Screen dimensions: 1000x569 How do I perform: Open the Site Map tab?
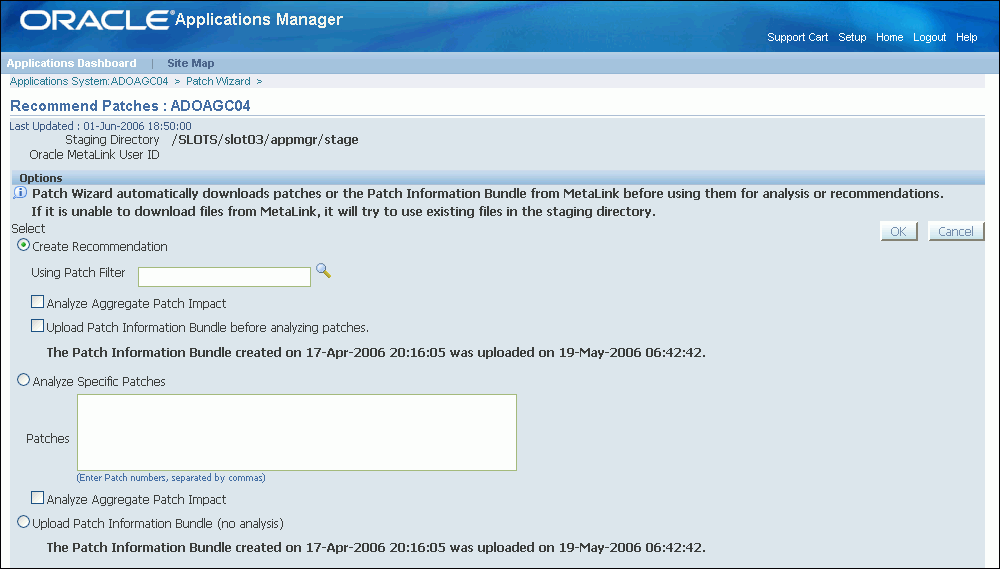point(191,63)
